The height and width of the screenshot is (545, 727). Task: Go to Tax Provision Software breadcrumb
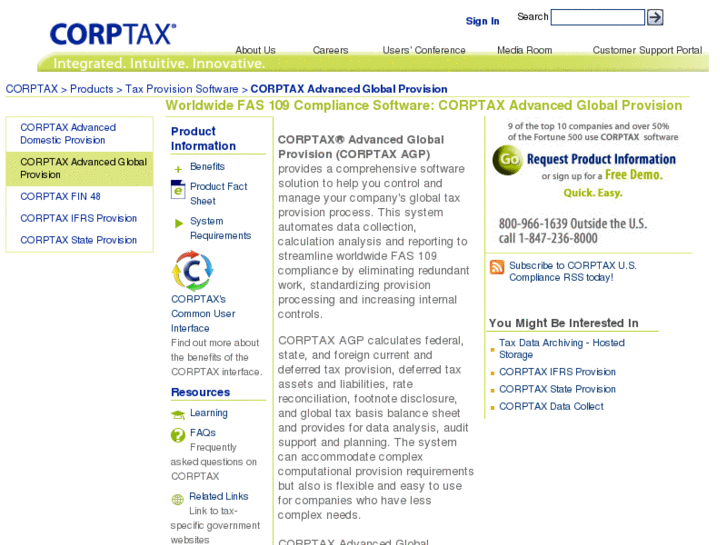pyautogui.click(x=182, y=89)
